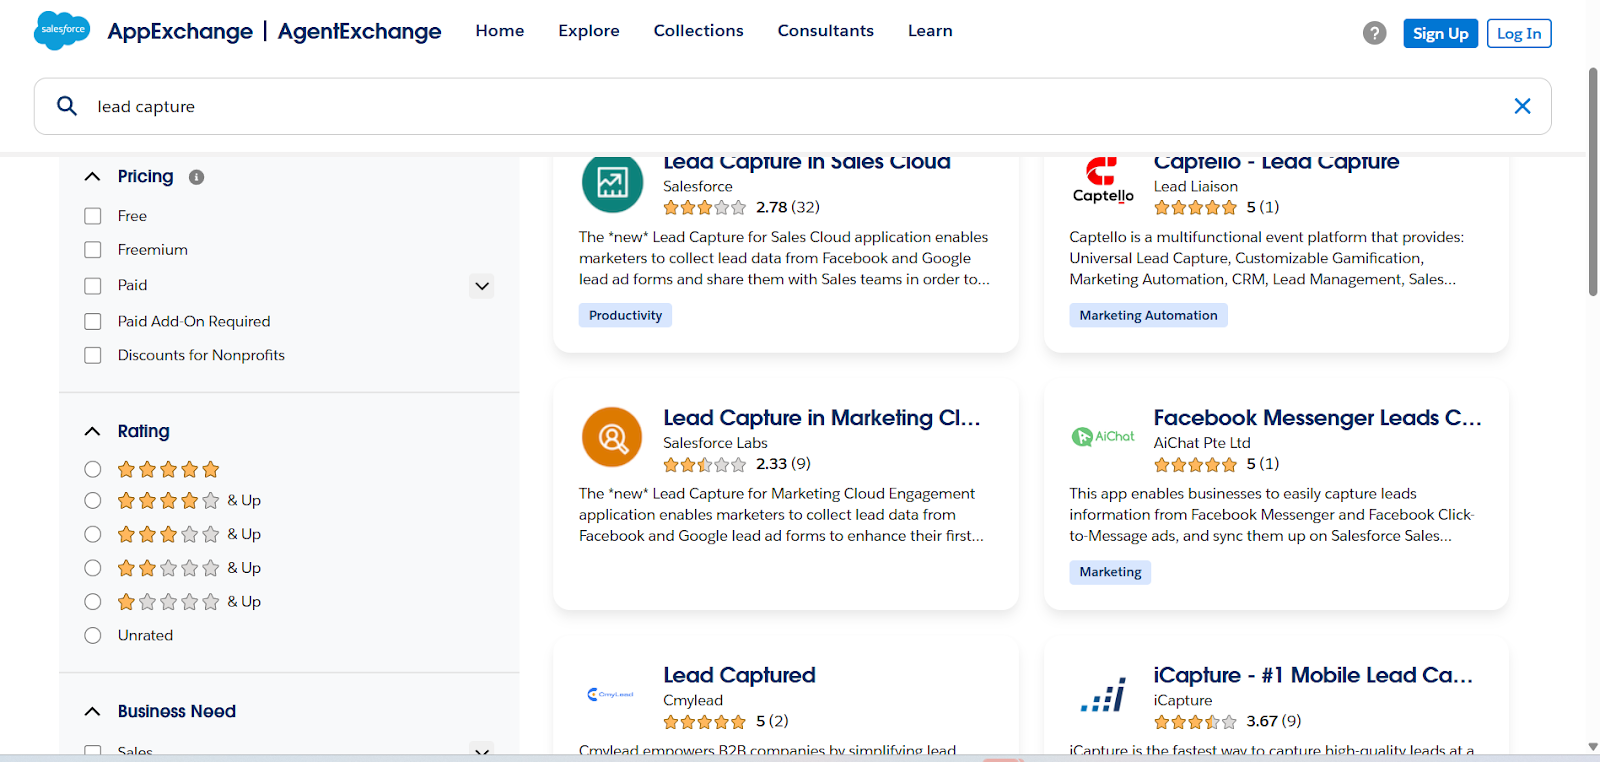Click the Log In button
Viewport: 1600px width, 762px height.
pos(1519,33)
